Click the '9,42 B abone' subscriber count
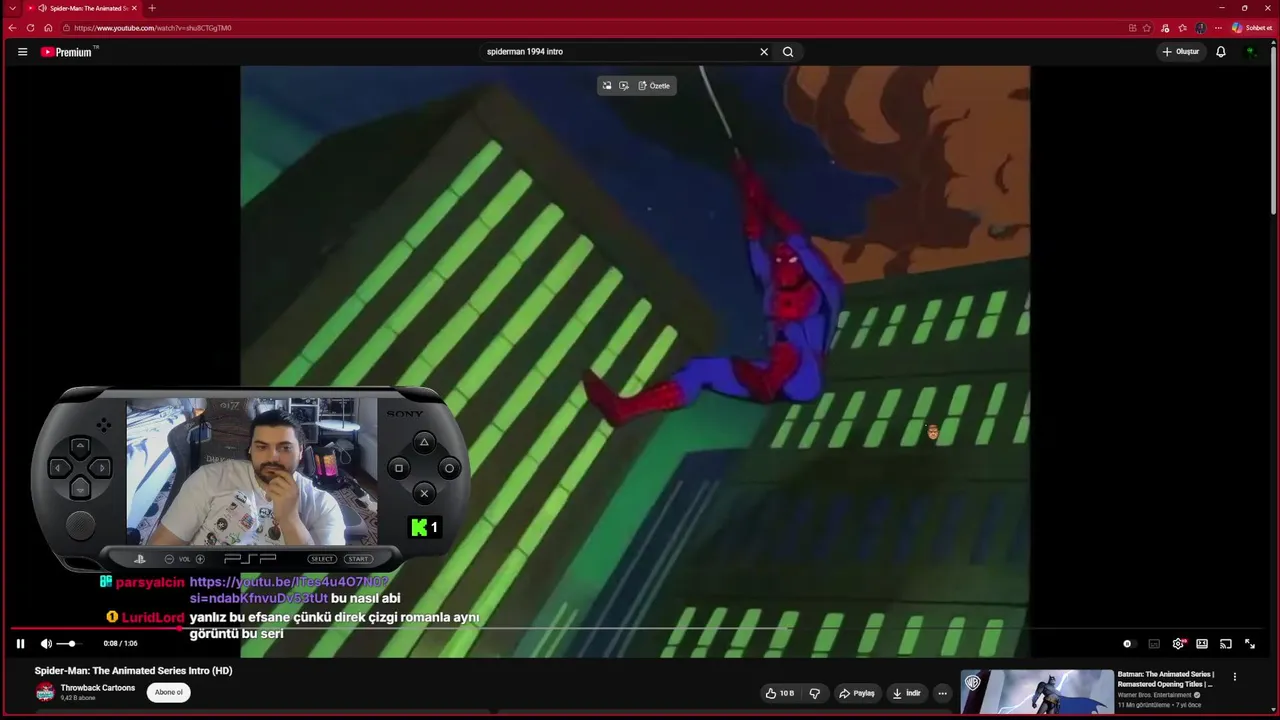1280x720 pixels. [x=78, y=698]
